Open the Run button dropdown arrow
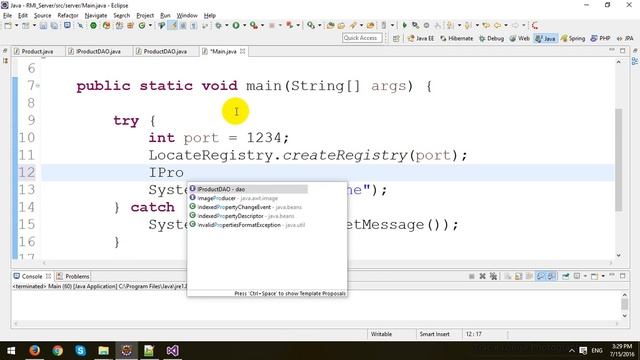 click(245, 25)
